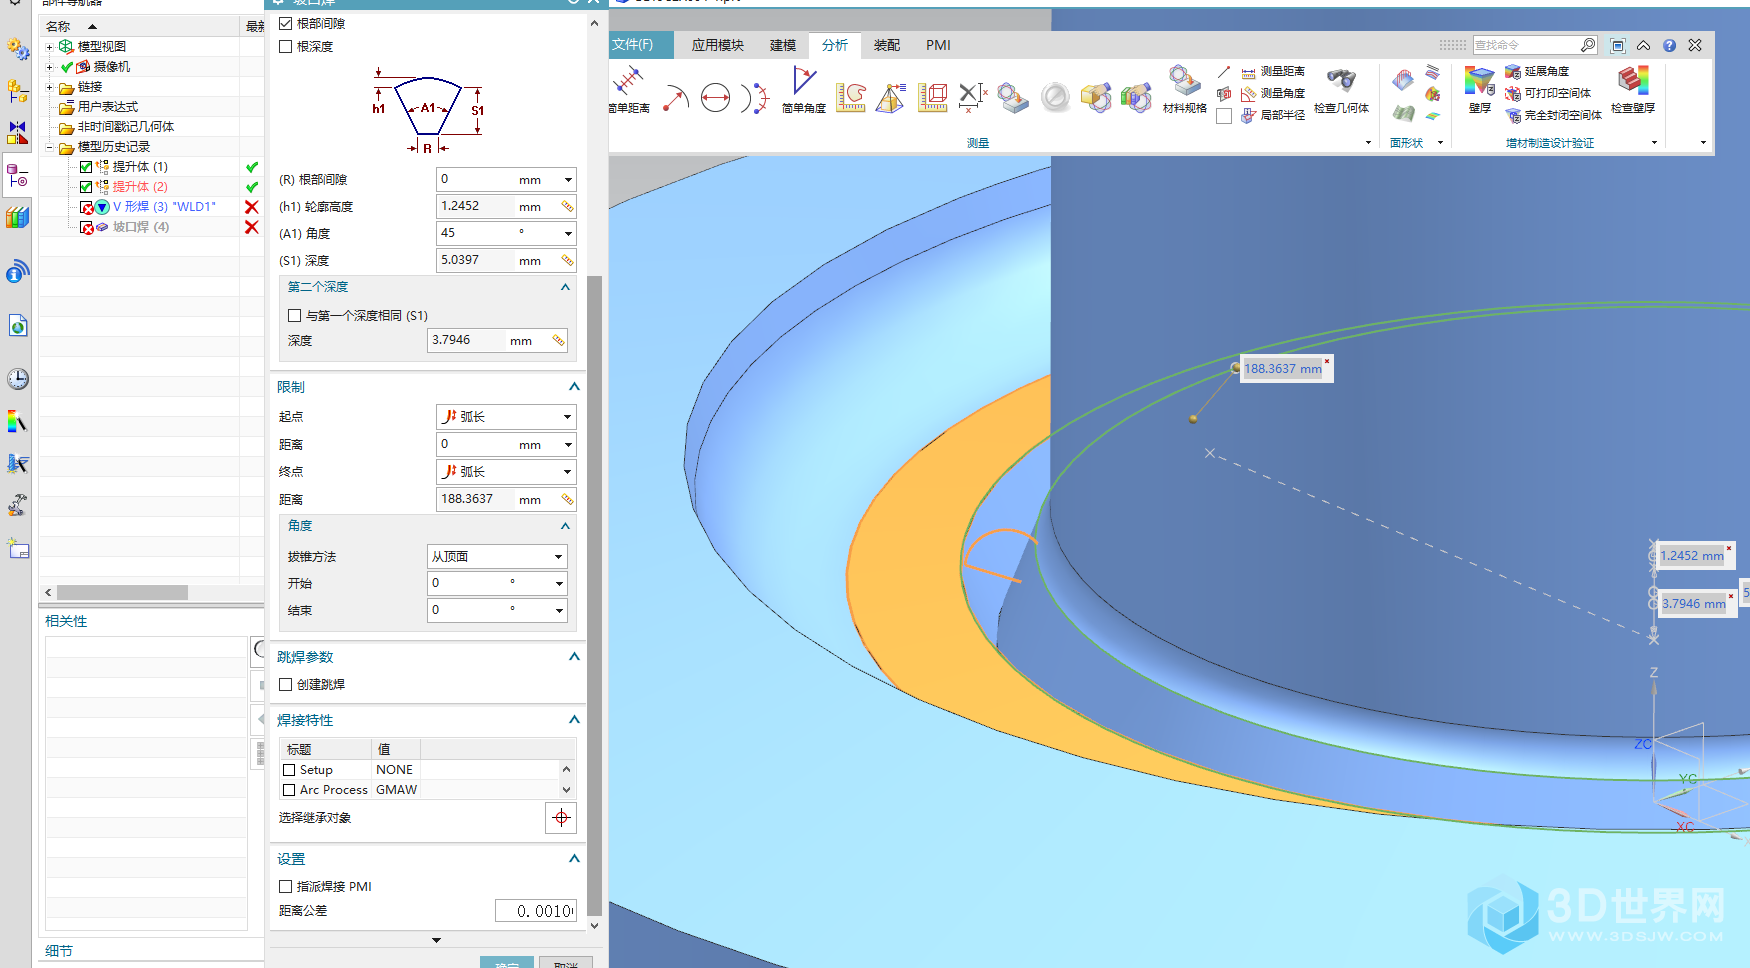Open the 壁厚 analysis tool
Image resolution: width=1750 pixels, height=968 pixels.
1480,90
